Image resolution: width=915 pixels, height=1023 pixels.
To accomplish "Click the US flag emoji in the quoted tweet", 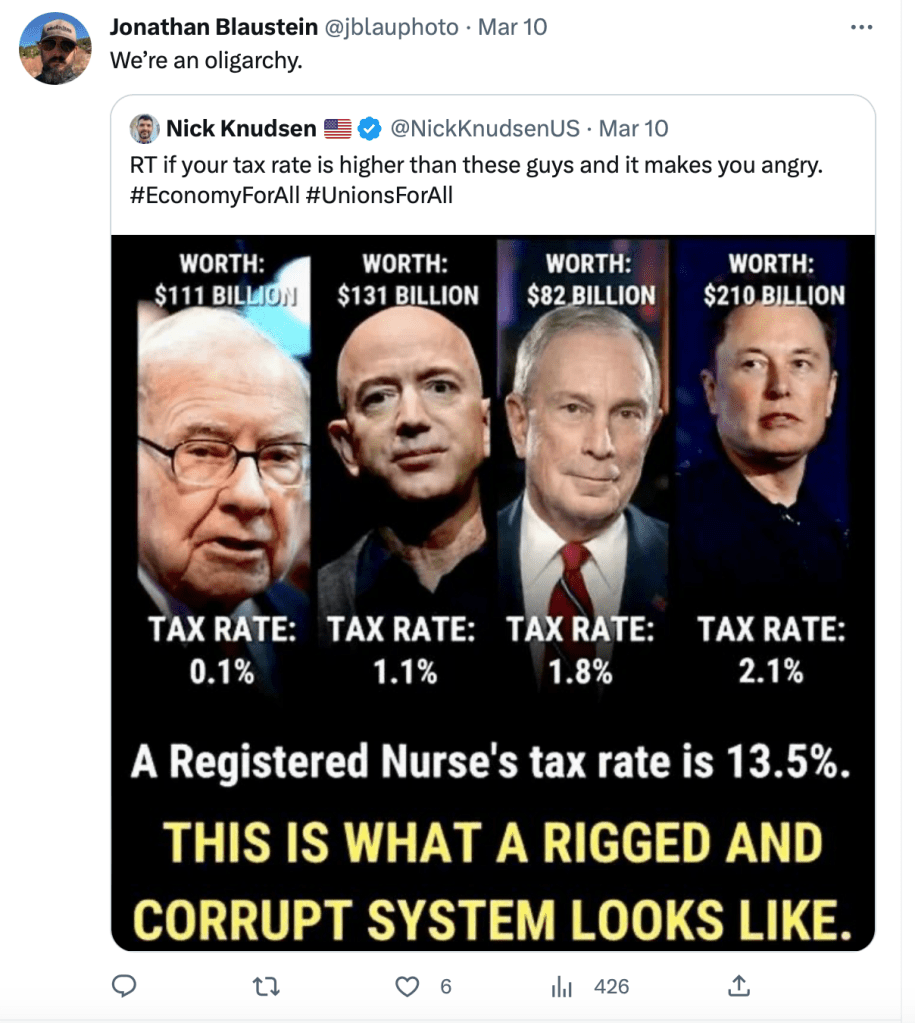I will click(x=338, y=129).
